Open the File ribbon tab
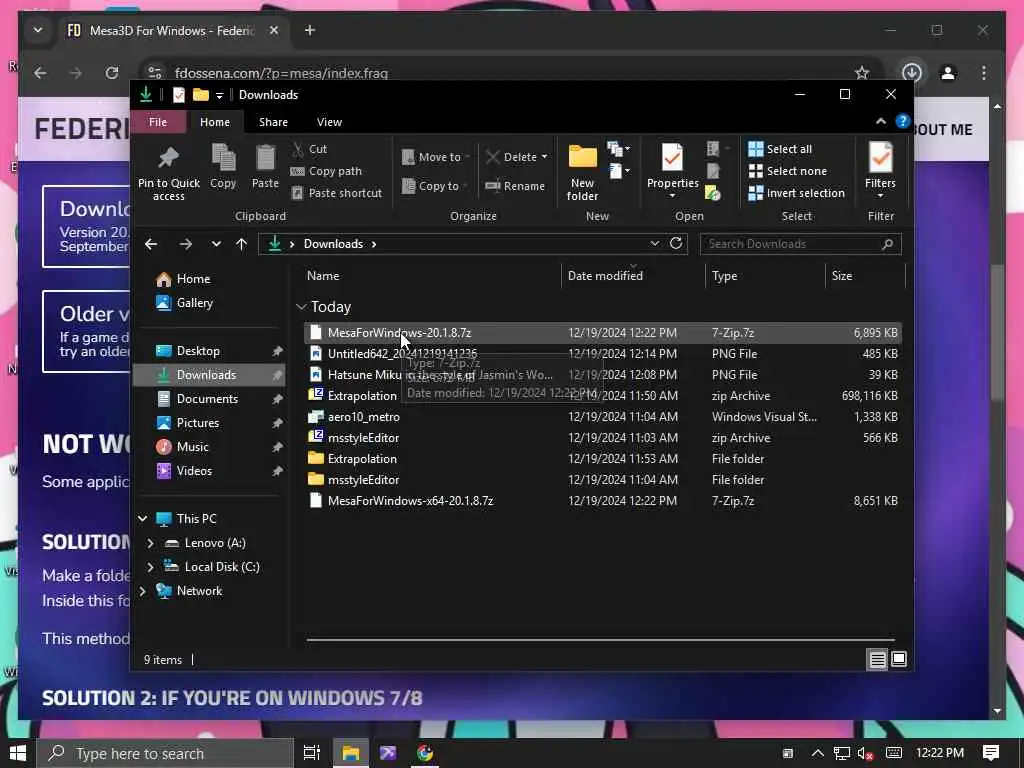The width and height of the screenshot is (1024, 768). tap(158, 122)
